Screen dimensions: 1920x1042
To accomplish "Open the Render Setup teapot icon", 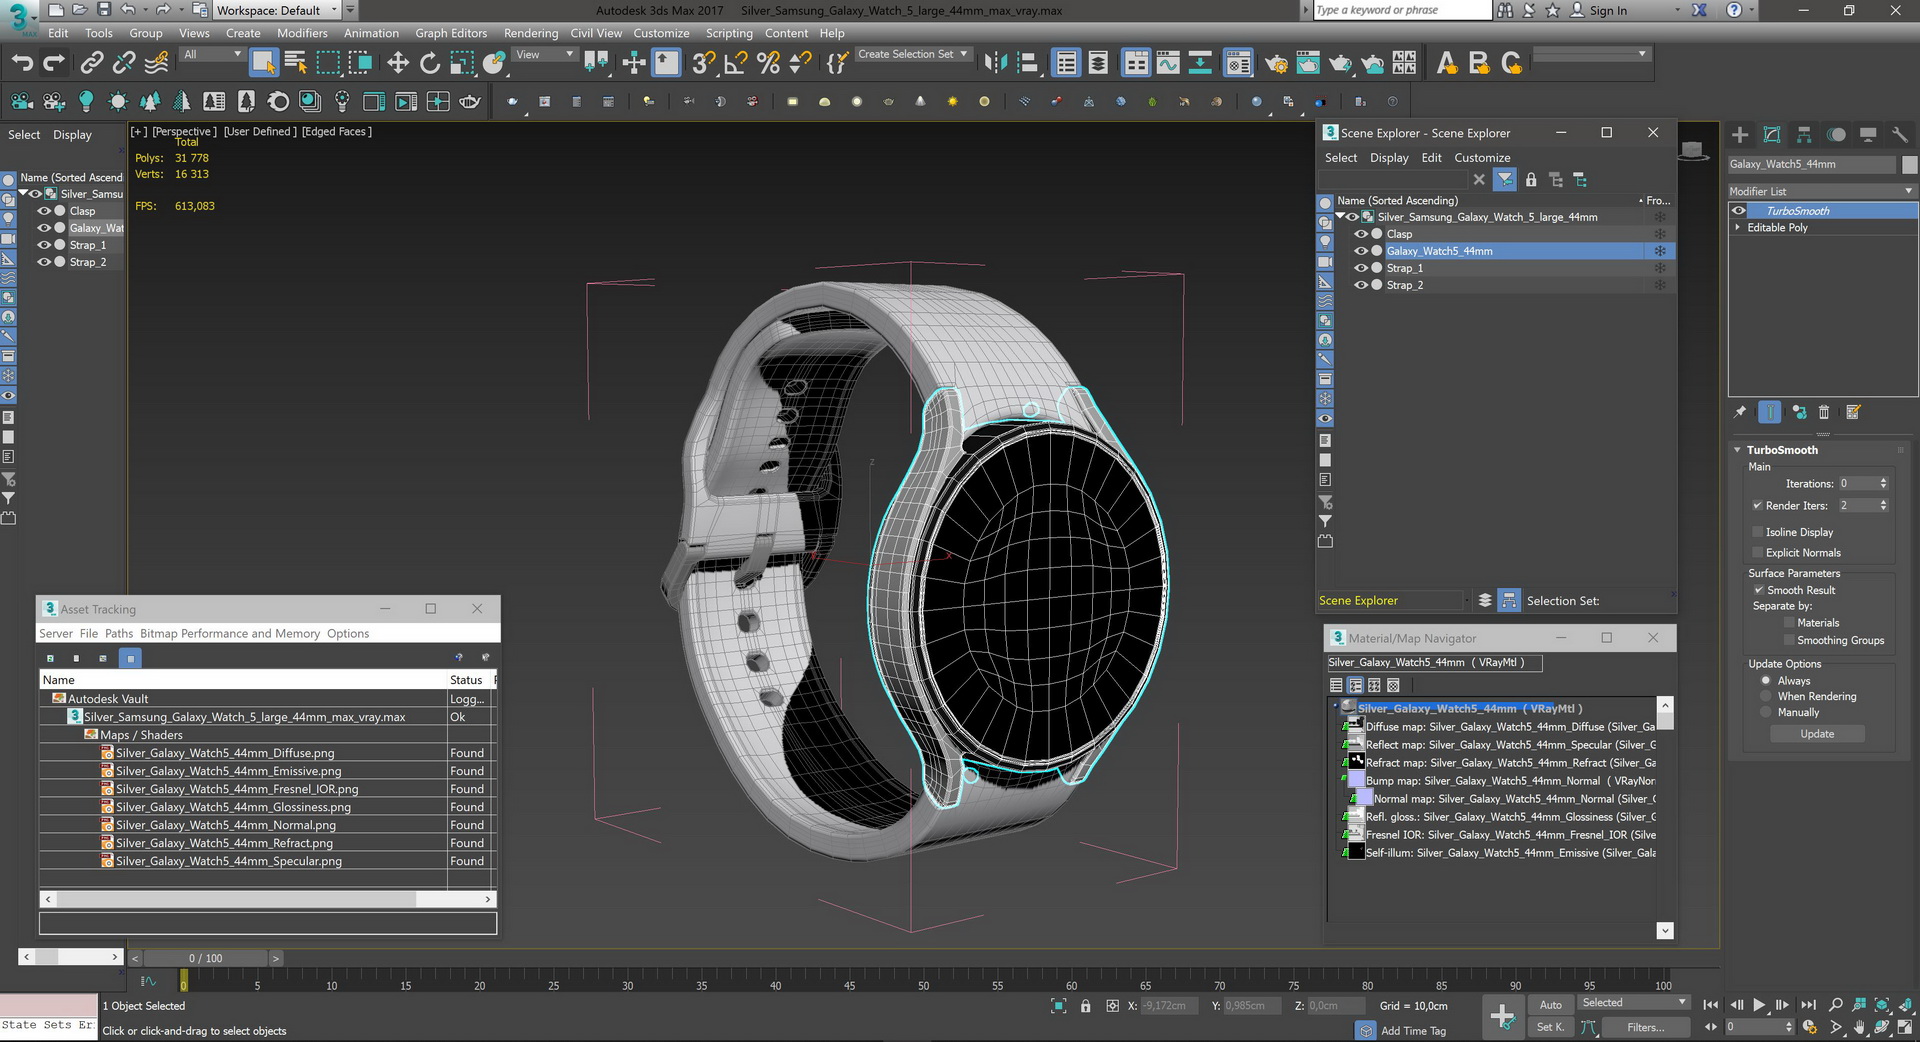I will 1276,63.
